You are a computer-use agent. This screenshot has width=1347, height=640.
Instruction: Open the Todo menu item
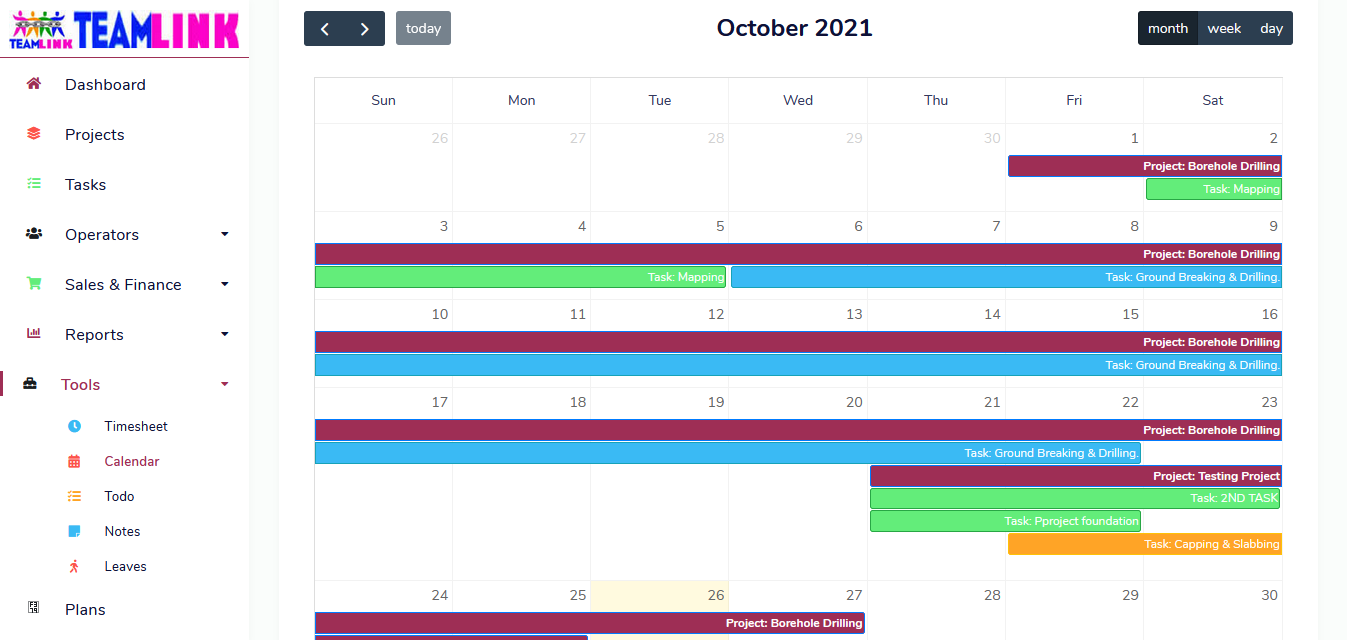(119, 496)
